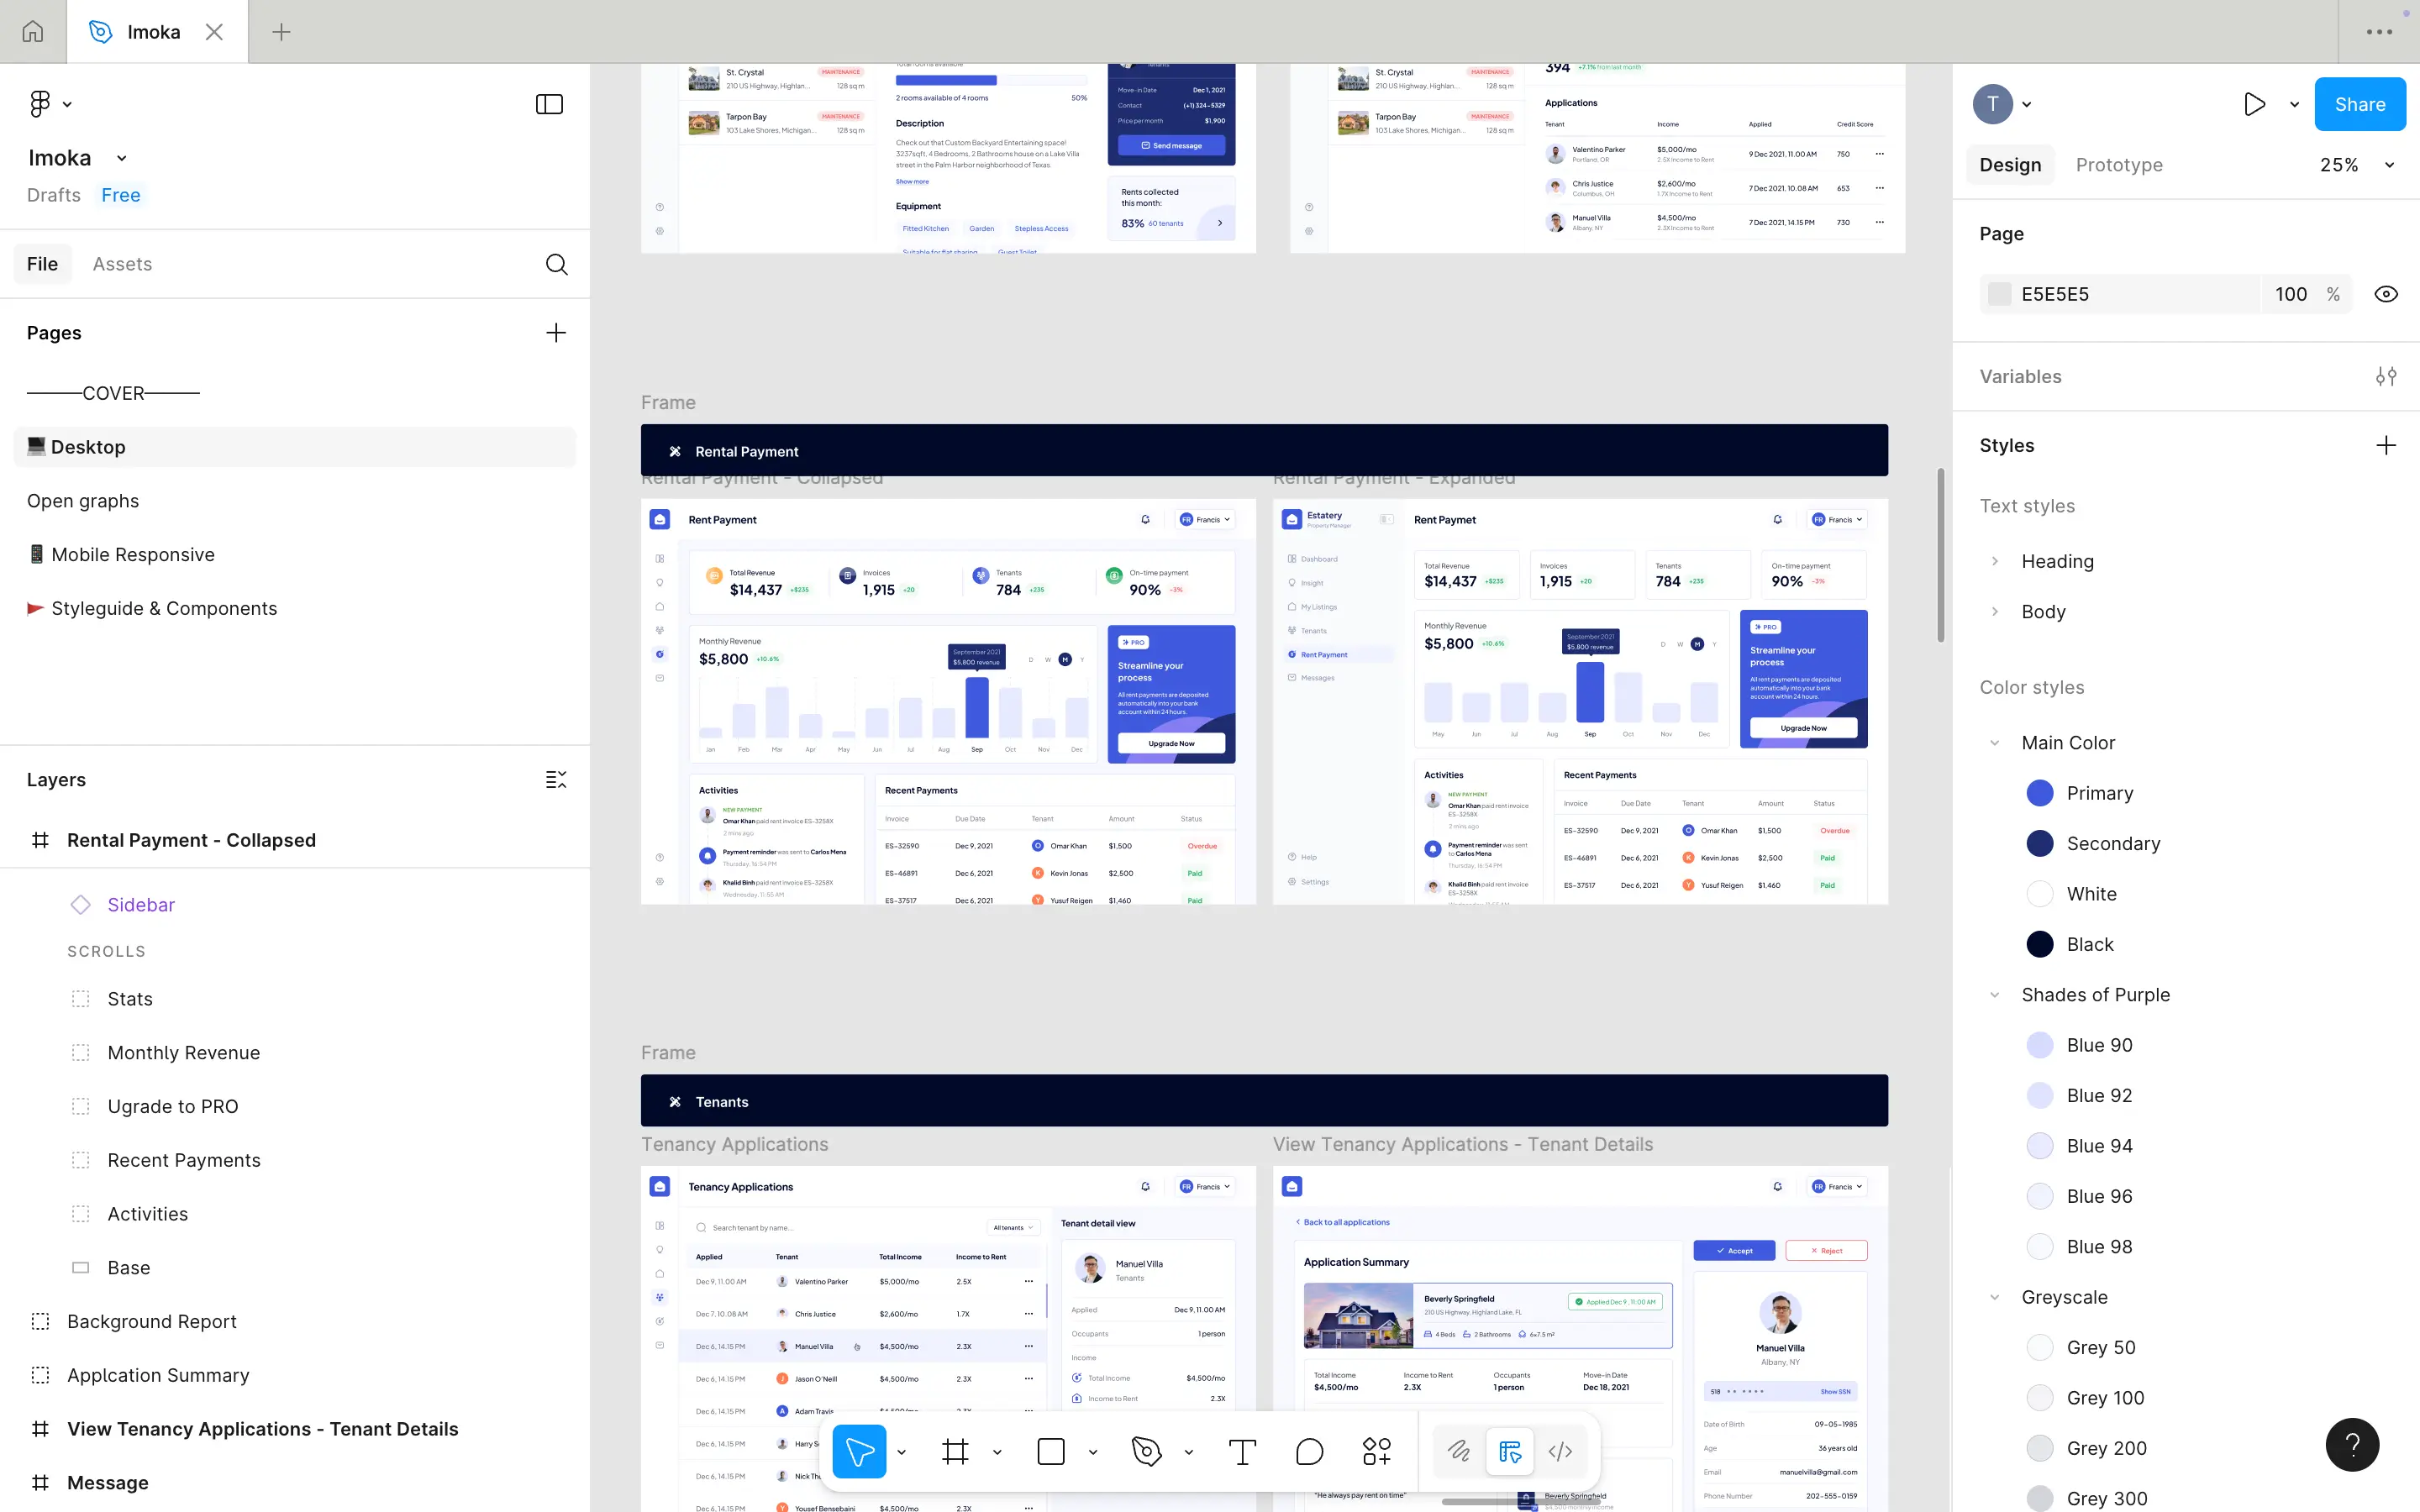Click the Share button
This screenshot has width=2420, height=1512.
point(2359,104)
